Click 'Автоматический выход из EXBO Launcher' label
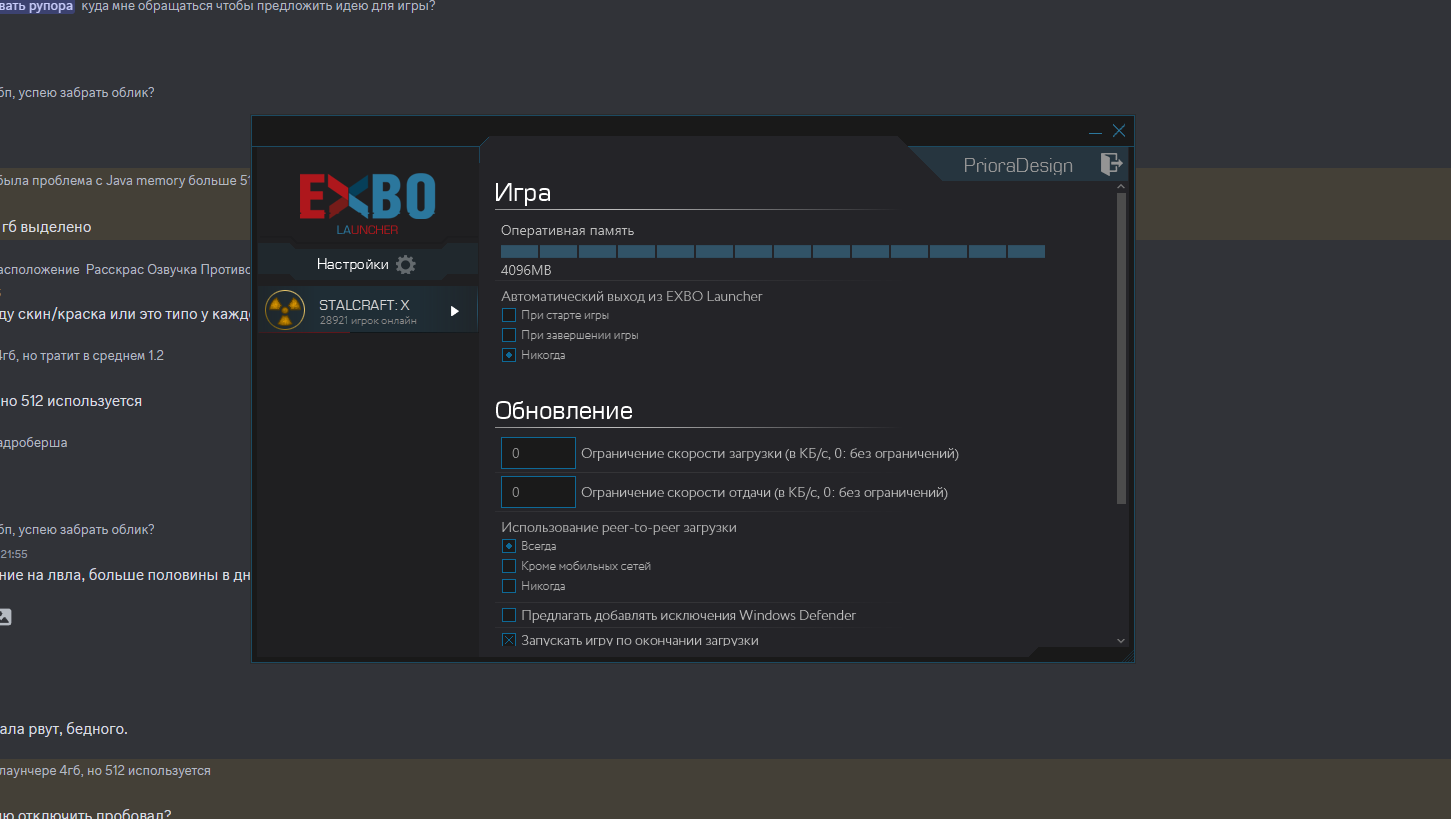 point(632,296)
